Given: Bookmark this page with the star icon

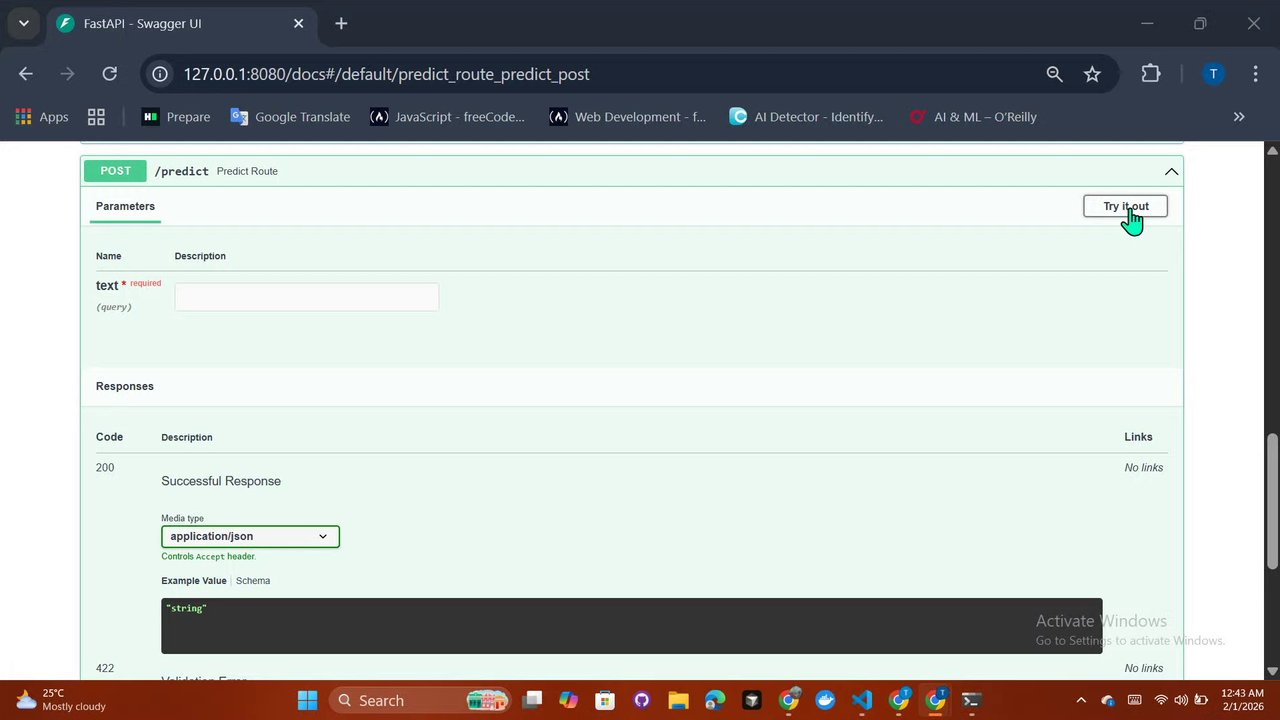Looking at the screenshot, I should [x=1092, y=74].
